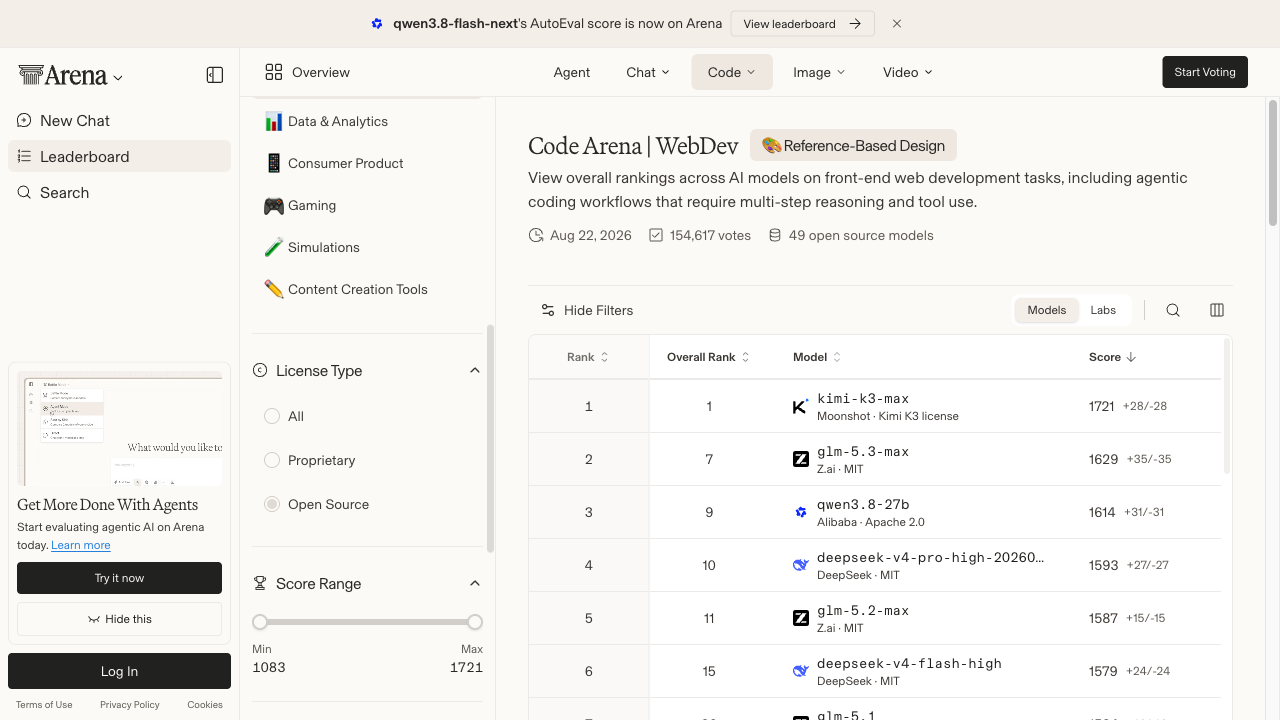Click the Arena logo

[x=62, y=75]
